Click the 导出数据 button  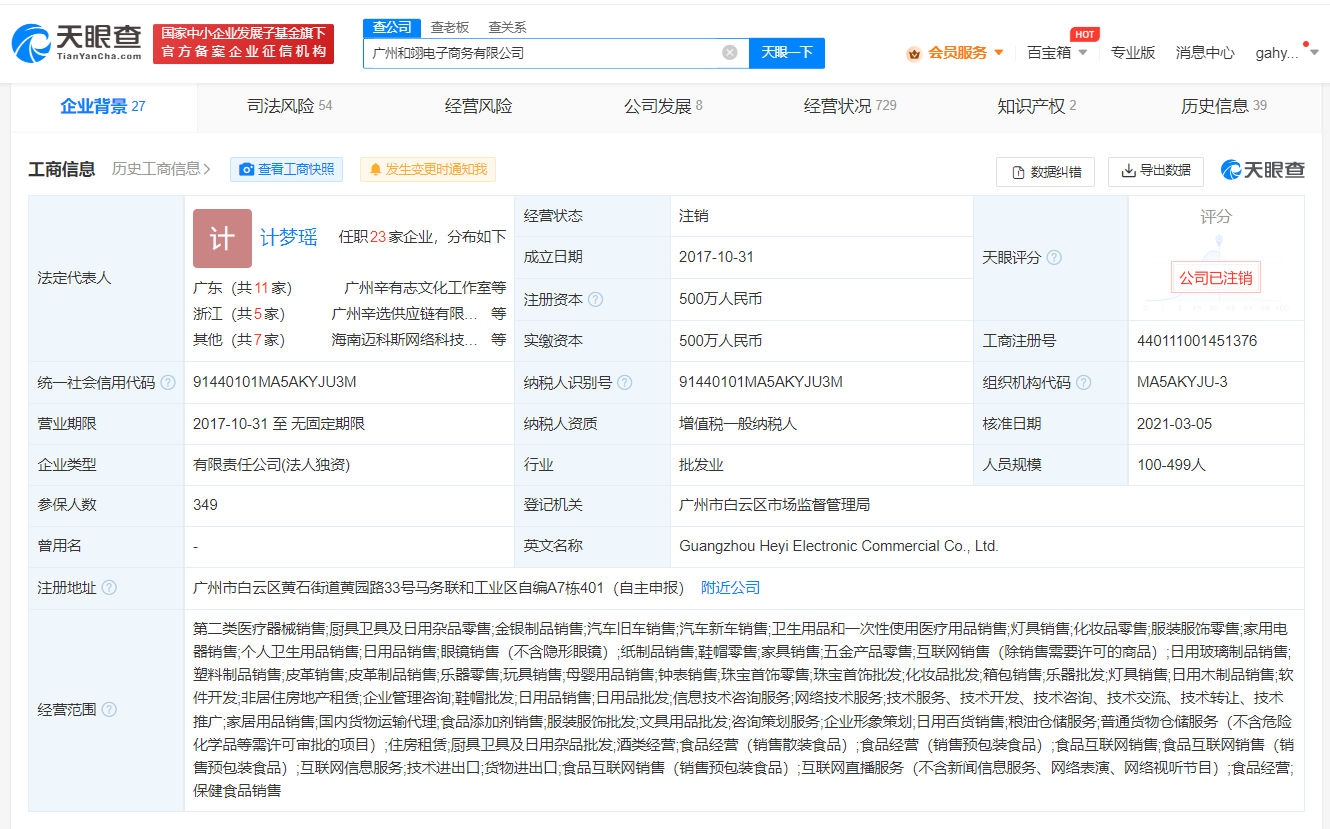click(1156, 171)
